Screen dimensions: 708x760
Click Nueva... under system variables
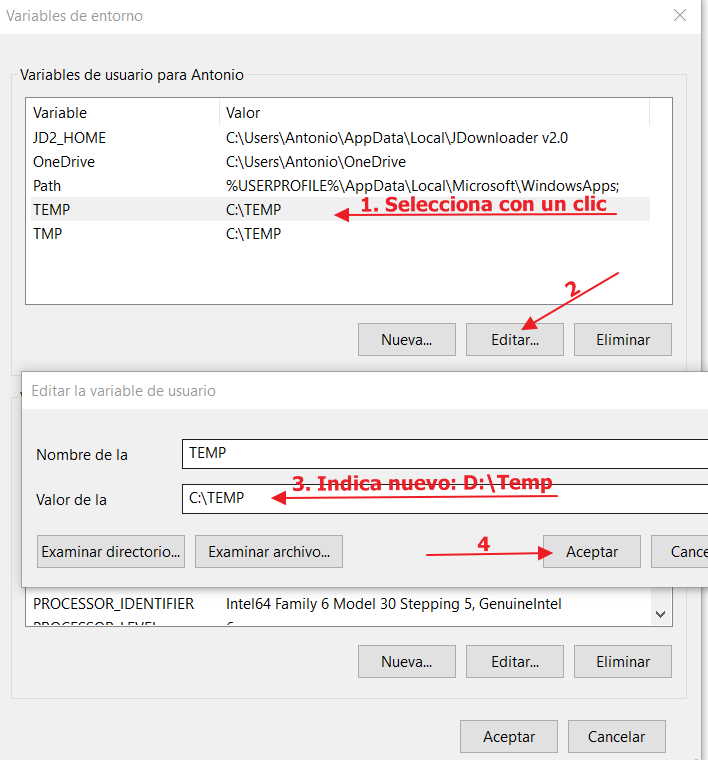(x=407, y=661)
